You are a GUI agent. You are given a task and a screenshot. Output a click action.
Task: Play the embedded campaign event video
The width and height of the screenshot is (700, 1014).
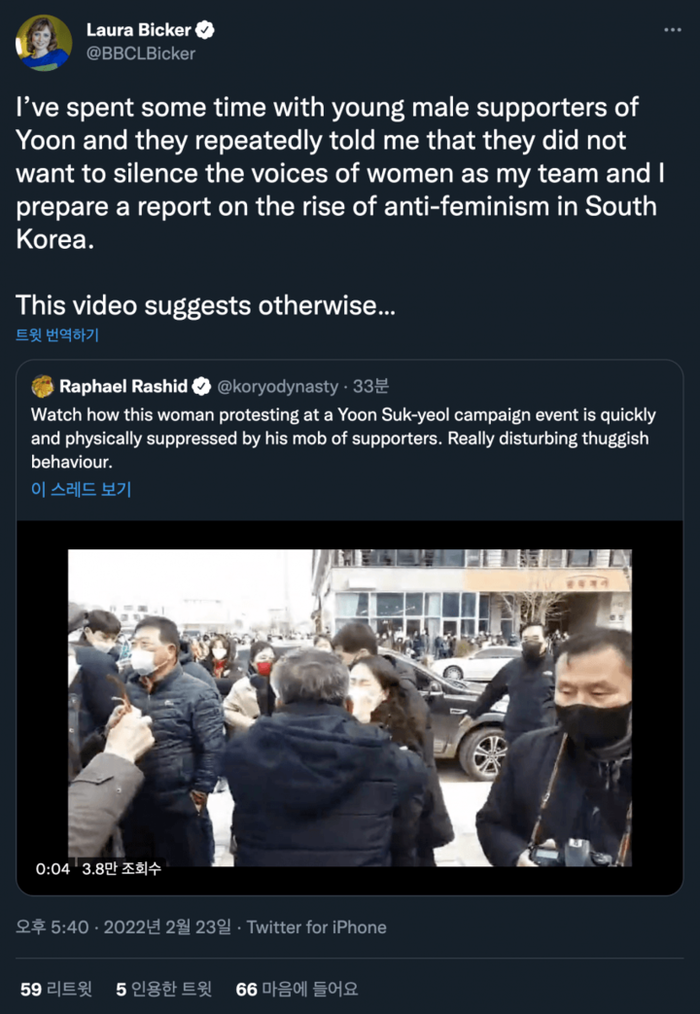(349, 707)
